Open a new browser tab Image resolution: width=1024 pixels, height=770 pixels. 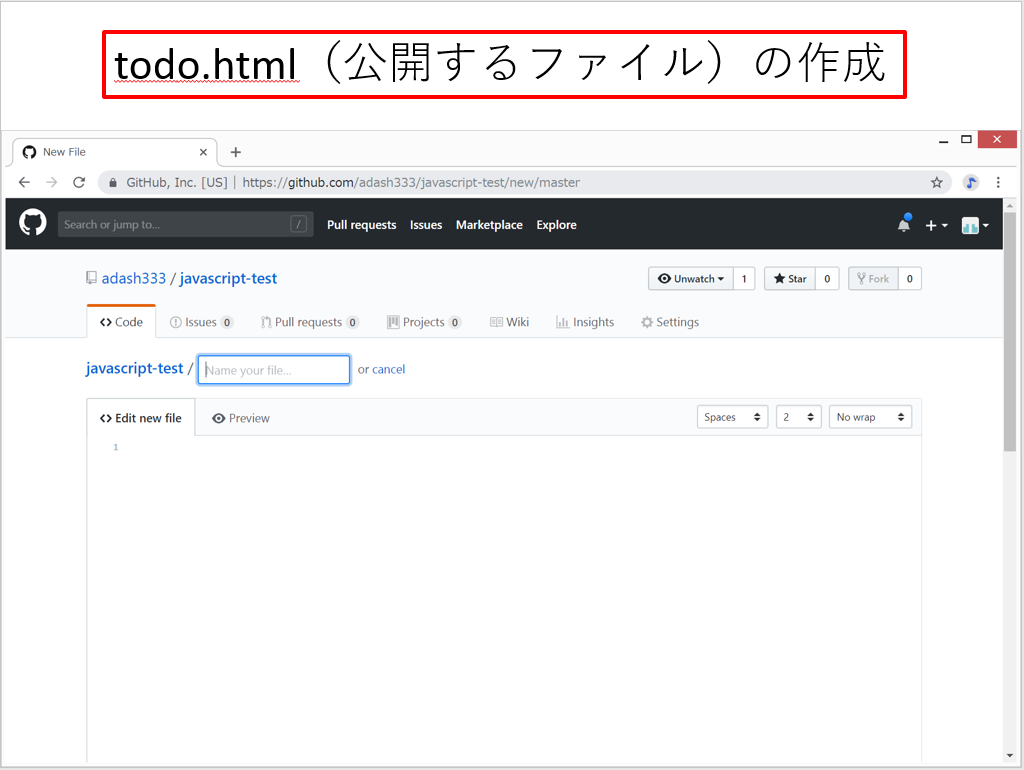pyautogui.click(x=236, y=152)
